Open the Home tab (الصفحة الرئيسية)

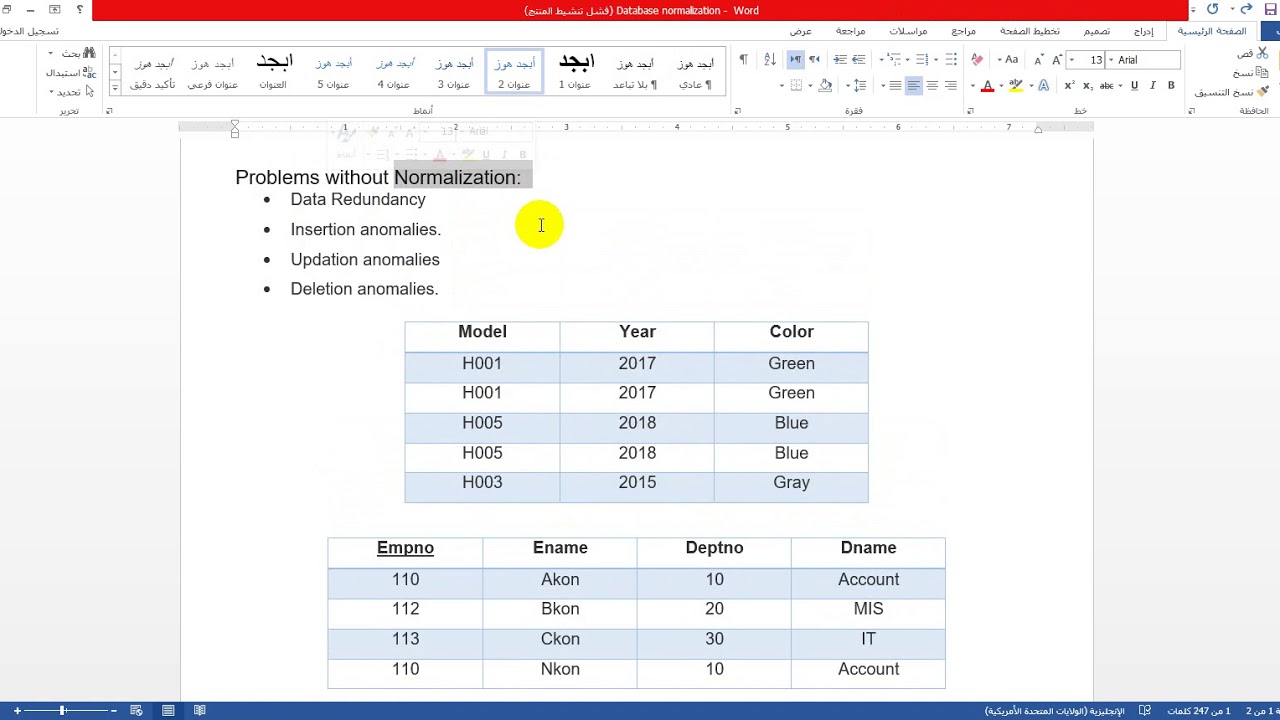(1212, 31)
